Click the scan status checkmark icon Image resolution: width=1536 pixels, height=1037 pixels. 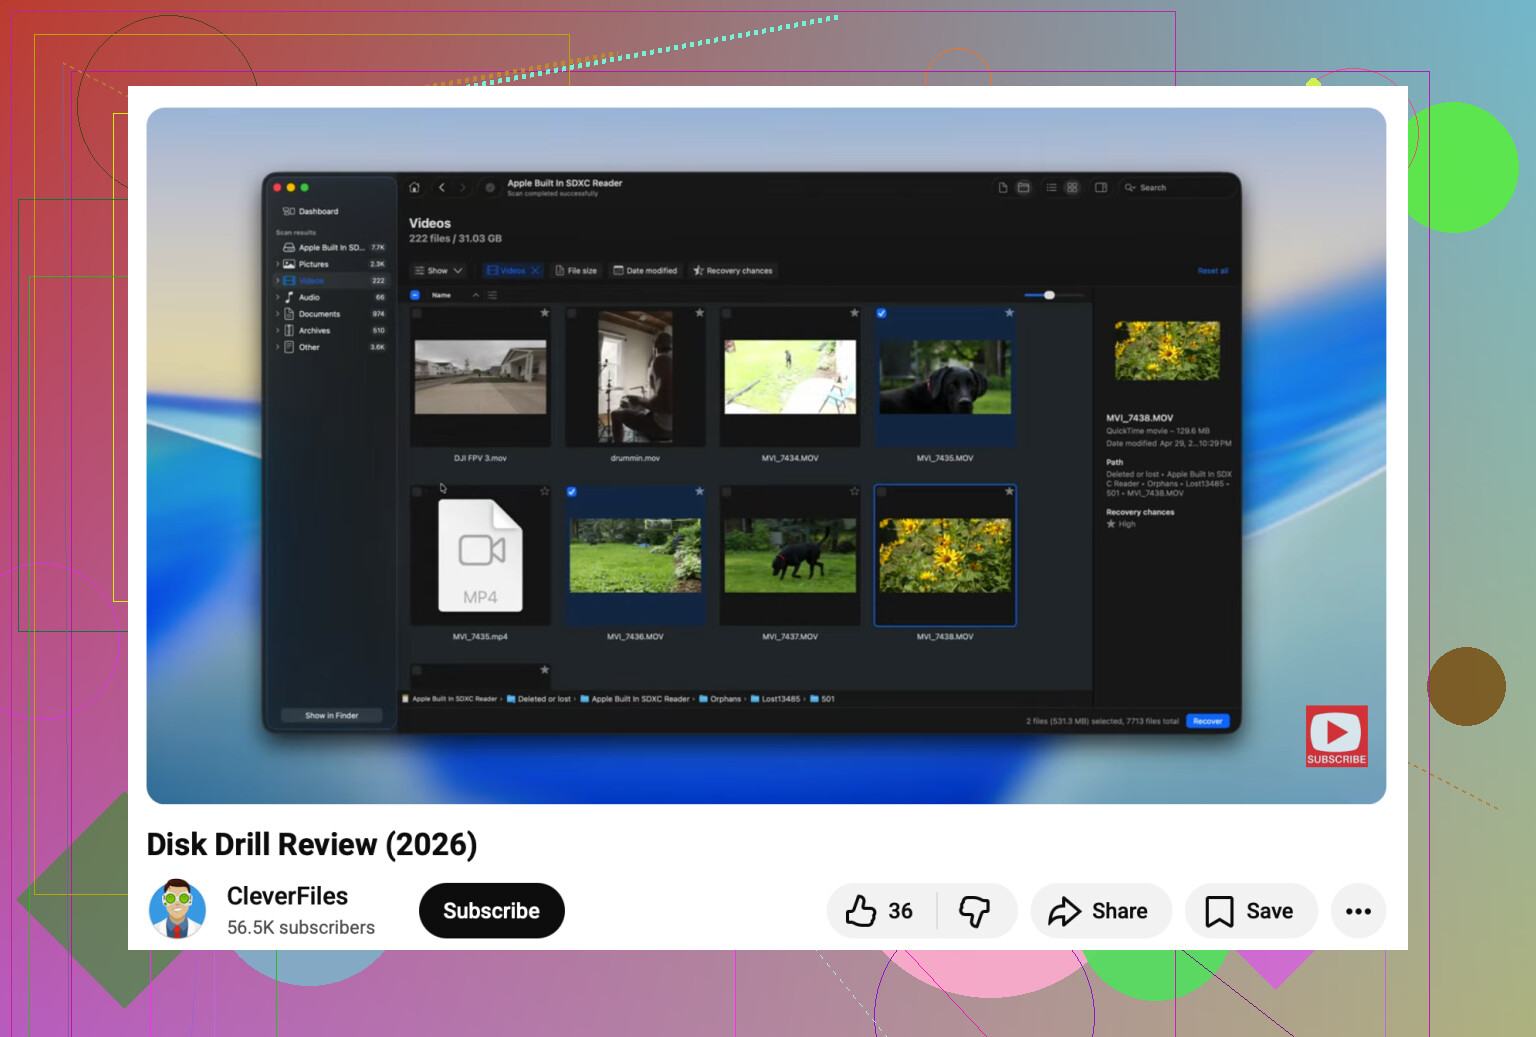[490, 187]
